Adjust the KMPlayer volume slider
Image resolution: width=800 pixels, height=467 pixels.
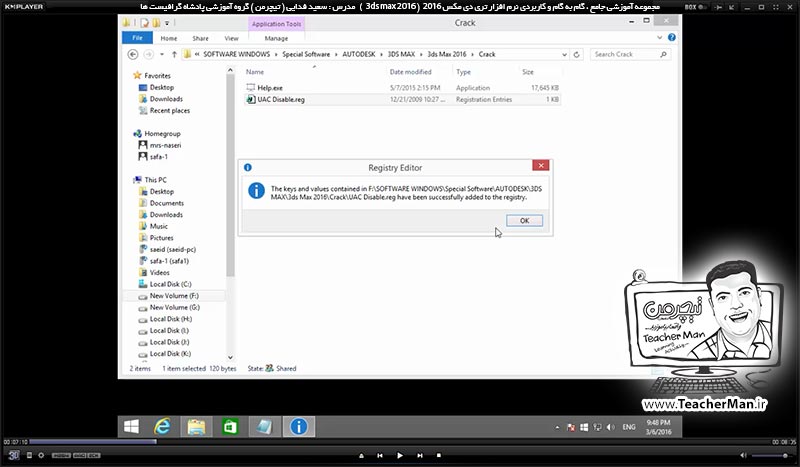click(x=771, y=455)
